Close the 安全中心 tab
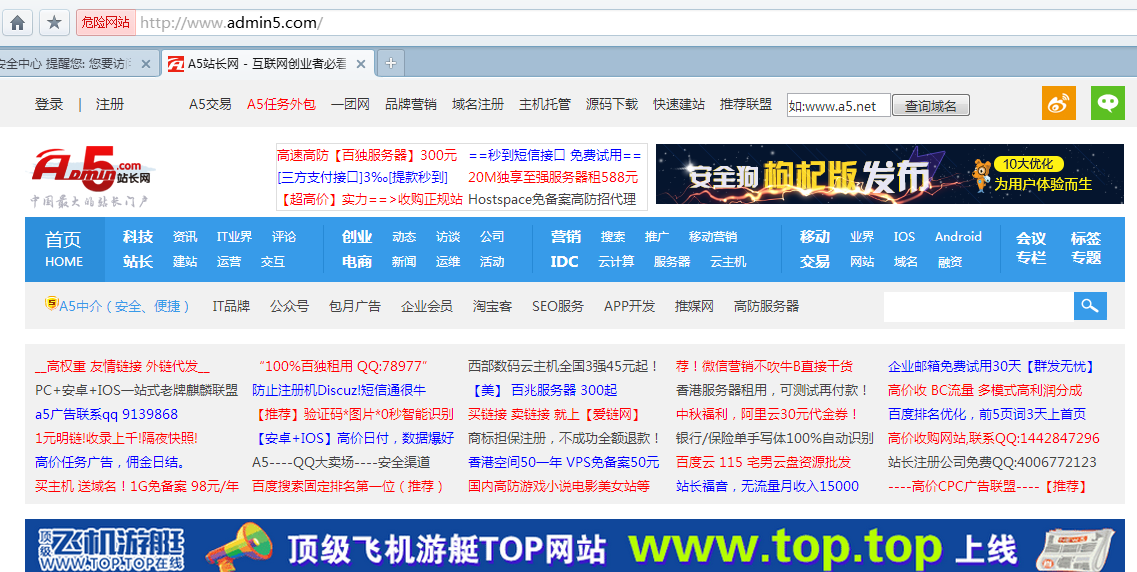 pos(146,64)
